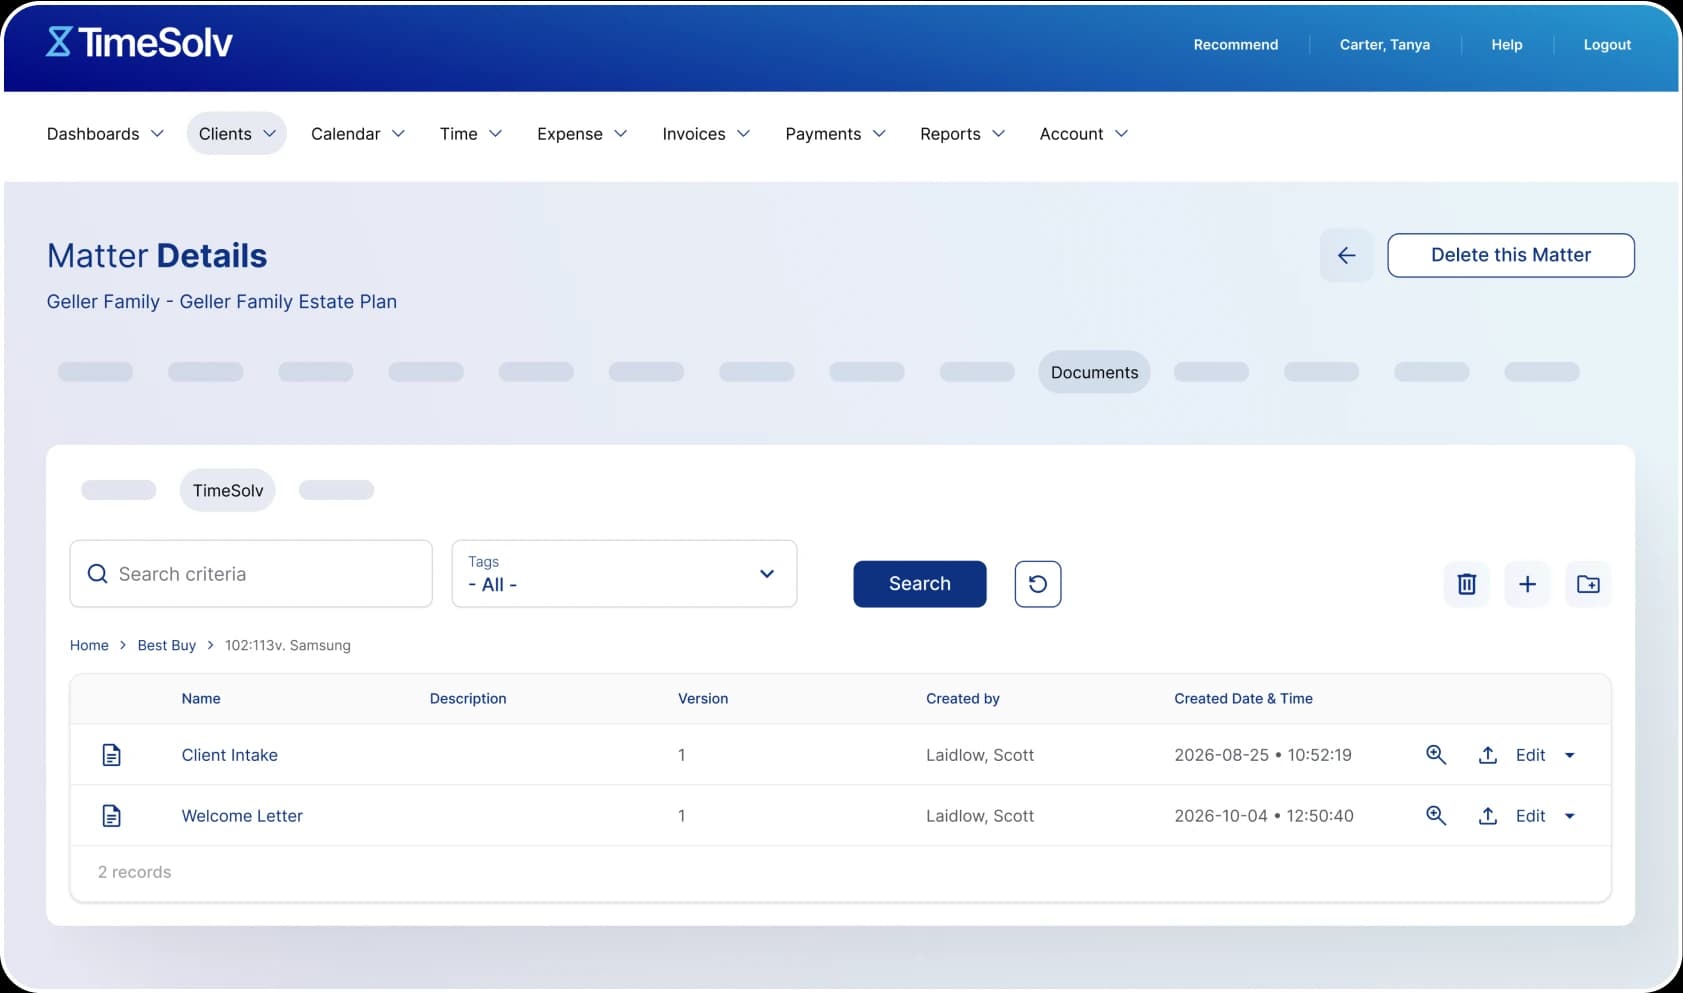The width and height of the screenshot is (1683, 993).
Task: Click upload icon for Client Intake row
Action: (1487, 755)
